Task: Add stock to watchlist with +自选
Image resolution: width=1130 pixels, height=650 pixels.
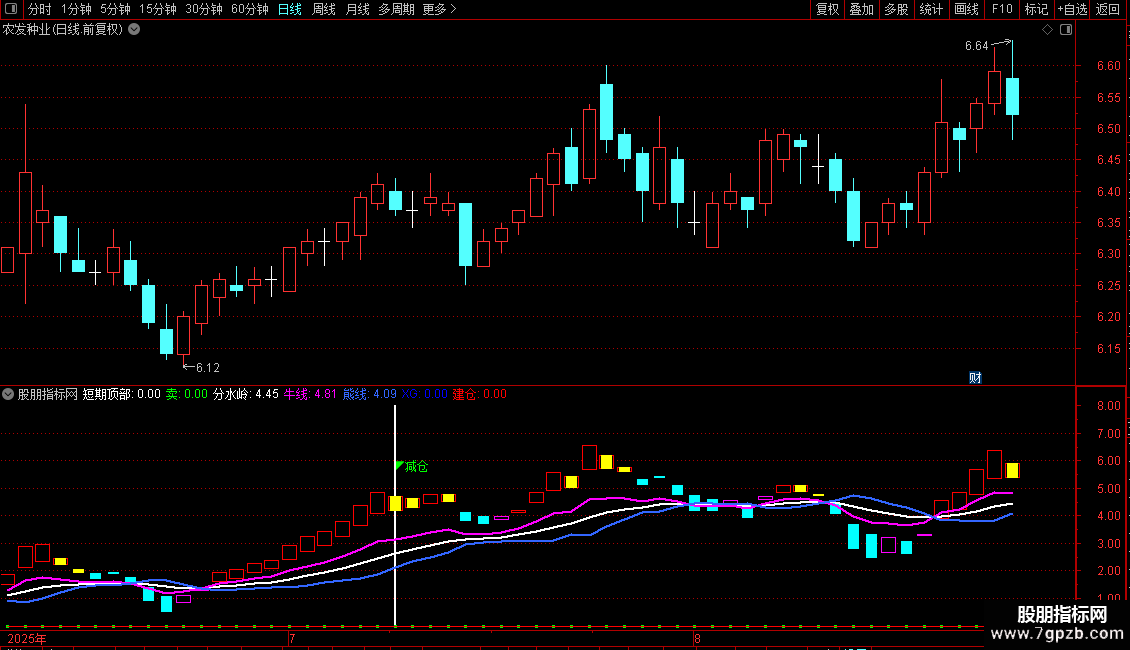Action: point(1072,9)
